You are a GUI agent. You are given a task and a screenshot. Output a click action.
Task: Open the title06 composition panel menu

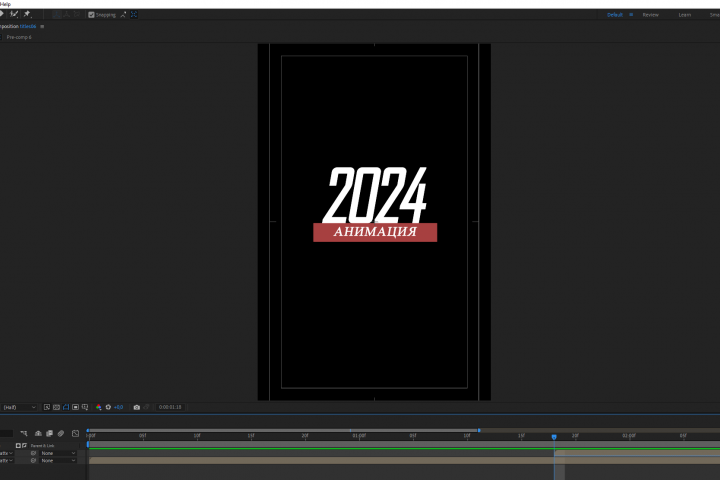click(x=42, y=27)
